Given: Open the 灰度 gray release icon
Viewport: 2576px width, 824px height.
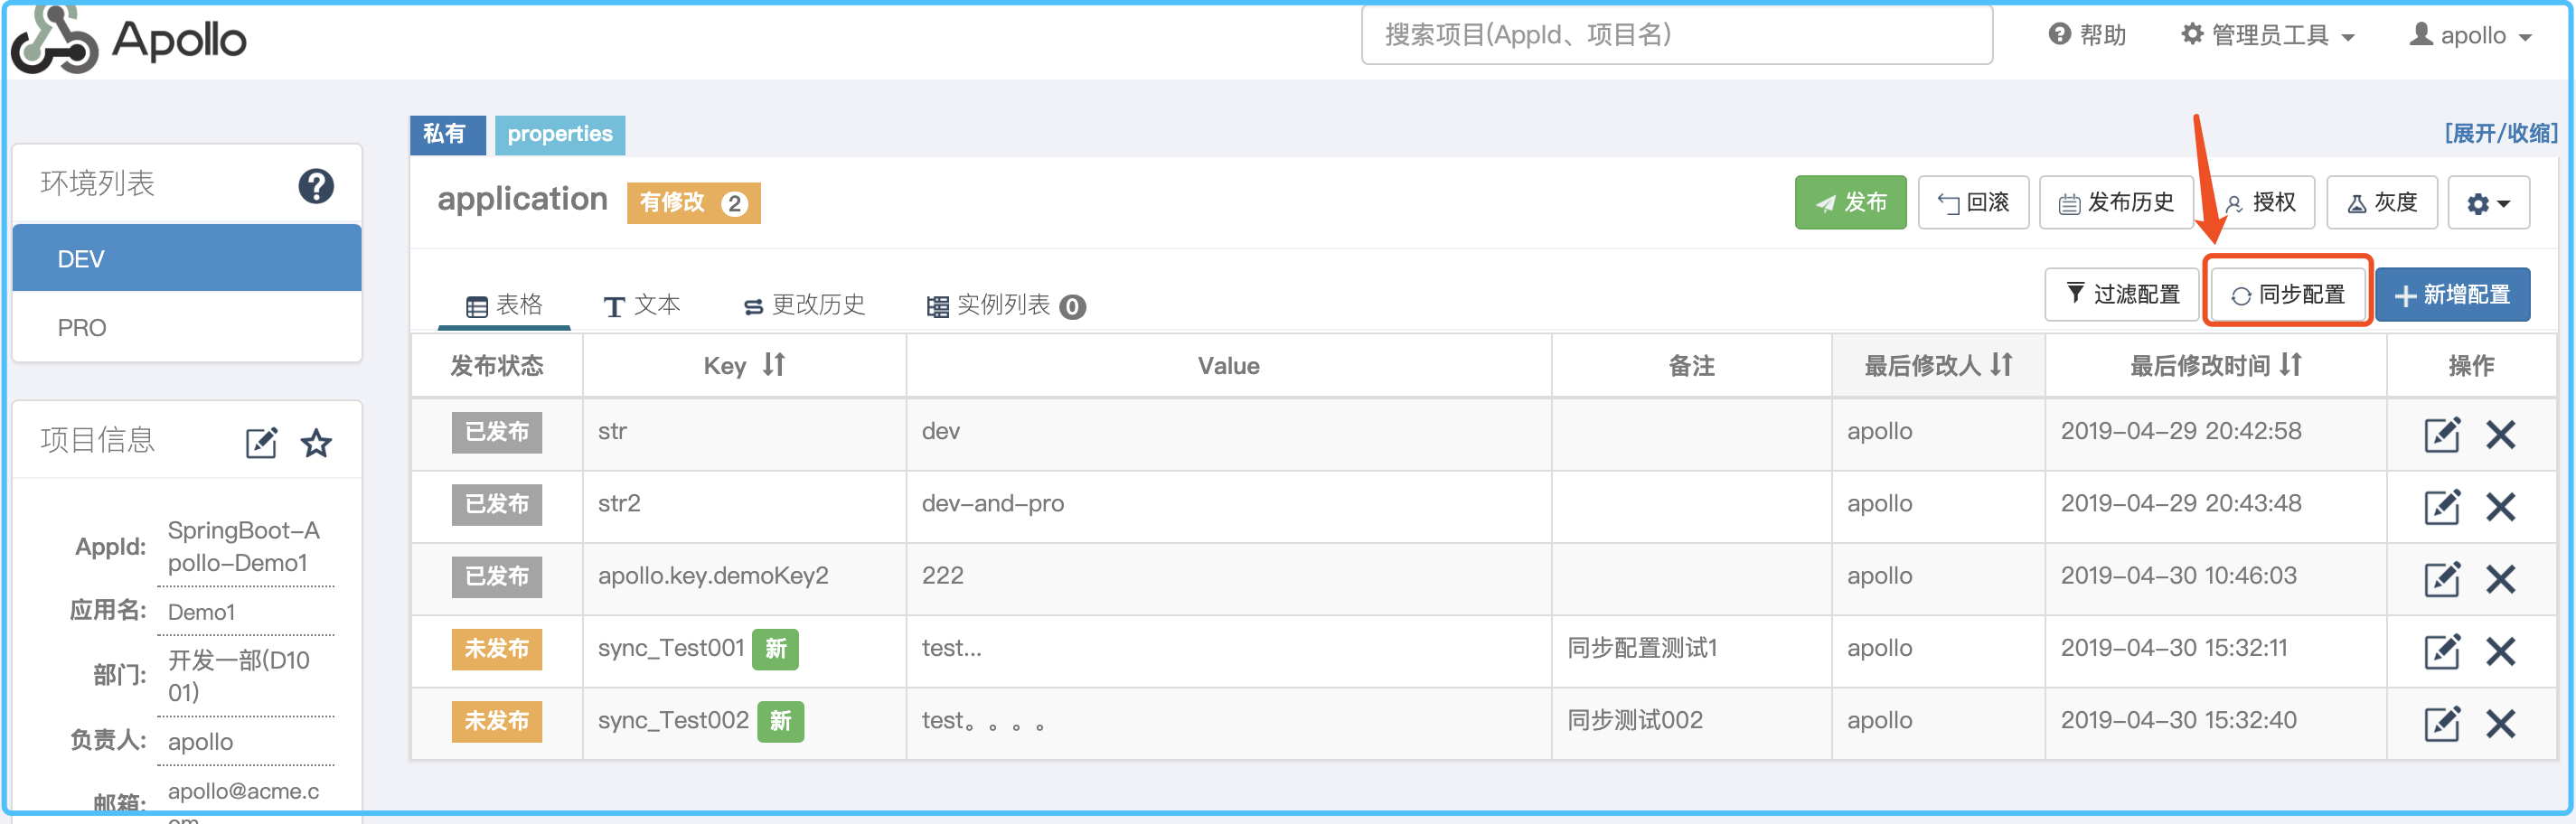Looking at the screenshot, I should click(x=2382, y=202).
